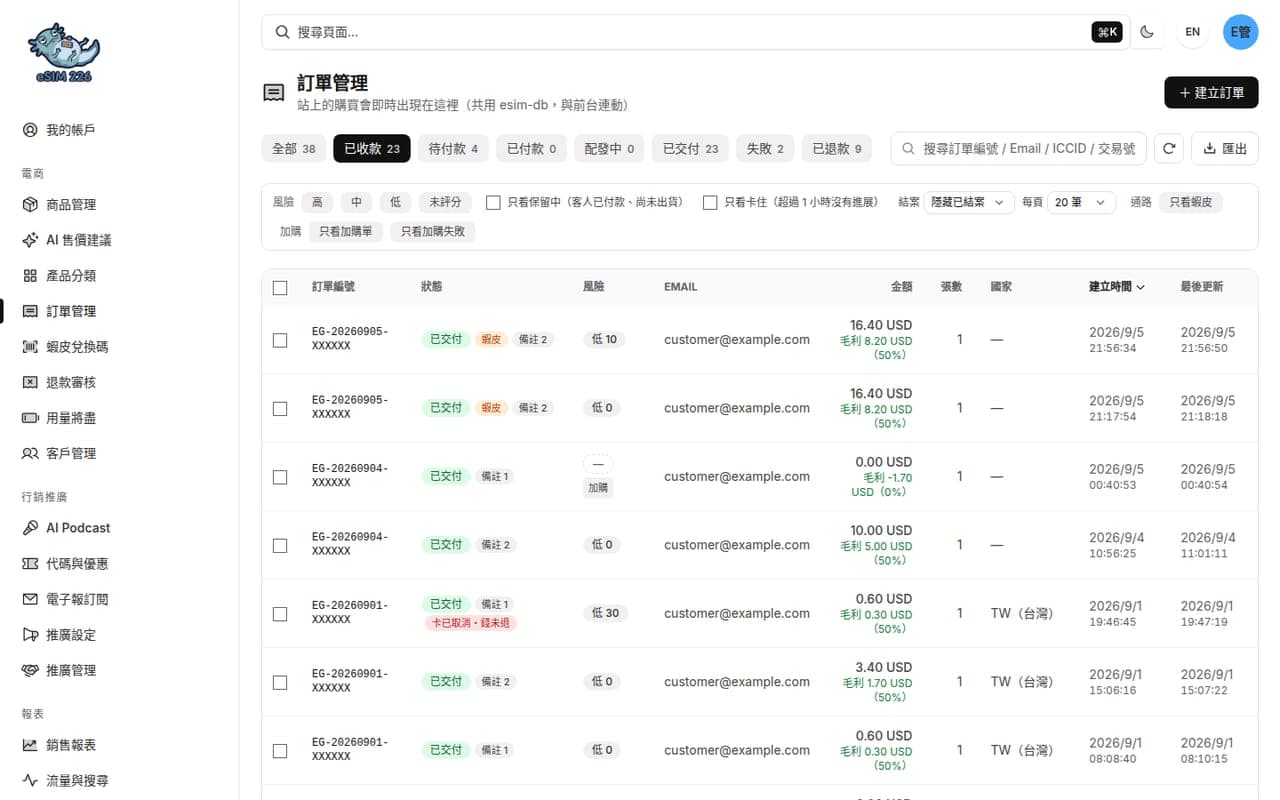Screen dimensions: 1280x800
Task: Switch to 待付款 4 tab
Action: click(453, 149)
